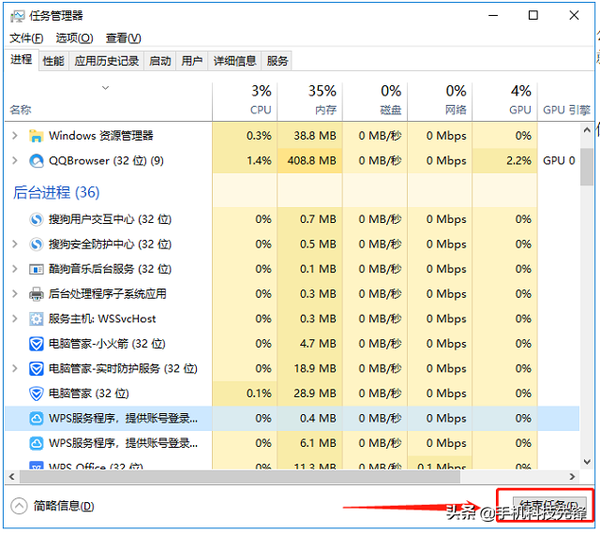The width and height of the screenshot is (600, 534).
Task: Click the QQBrowser process icon
Action: (x=36, y=161)
